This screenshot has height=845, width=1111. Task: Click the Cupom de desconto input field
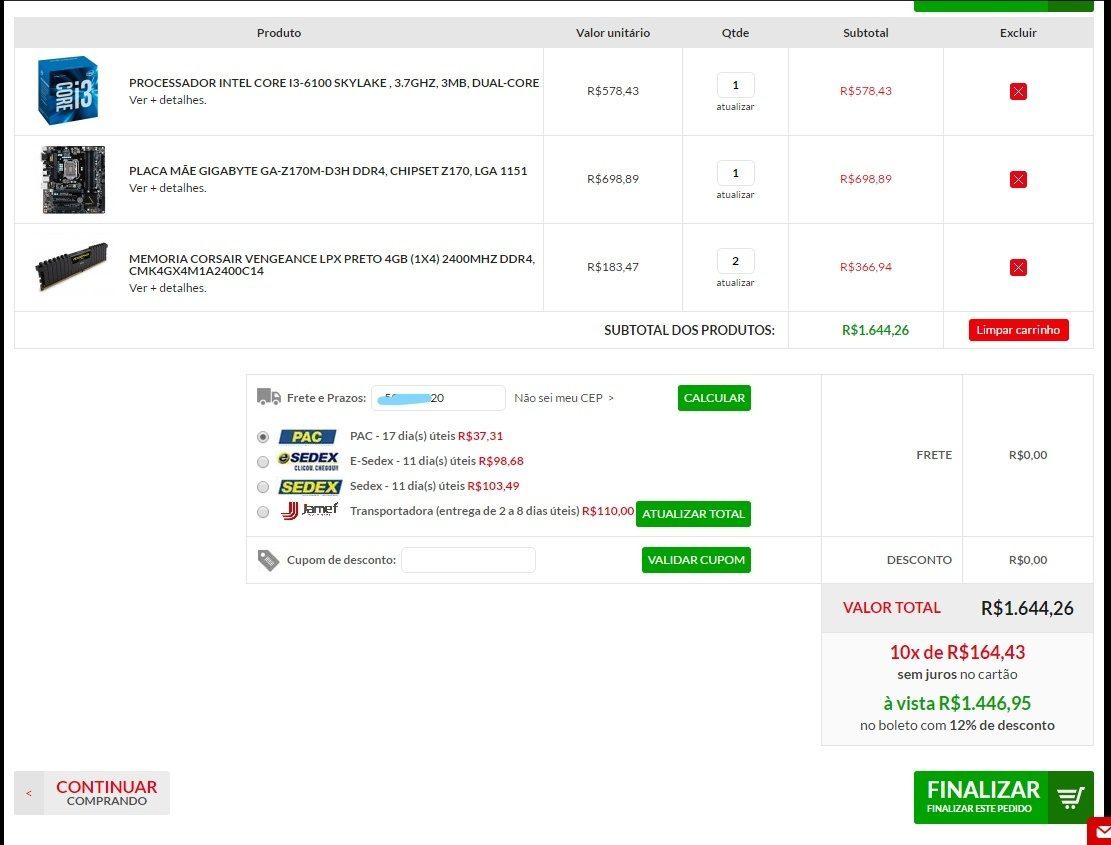tap(468, 560)
